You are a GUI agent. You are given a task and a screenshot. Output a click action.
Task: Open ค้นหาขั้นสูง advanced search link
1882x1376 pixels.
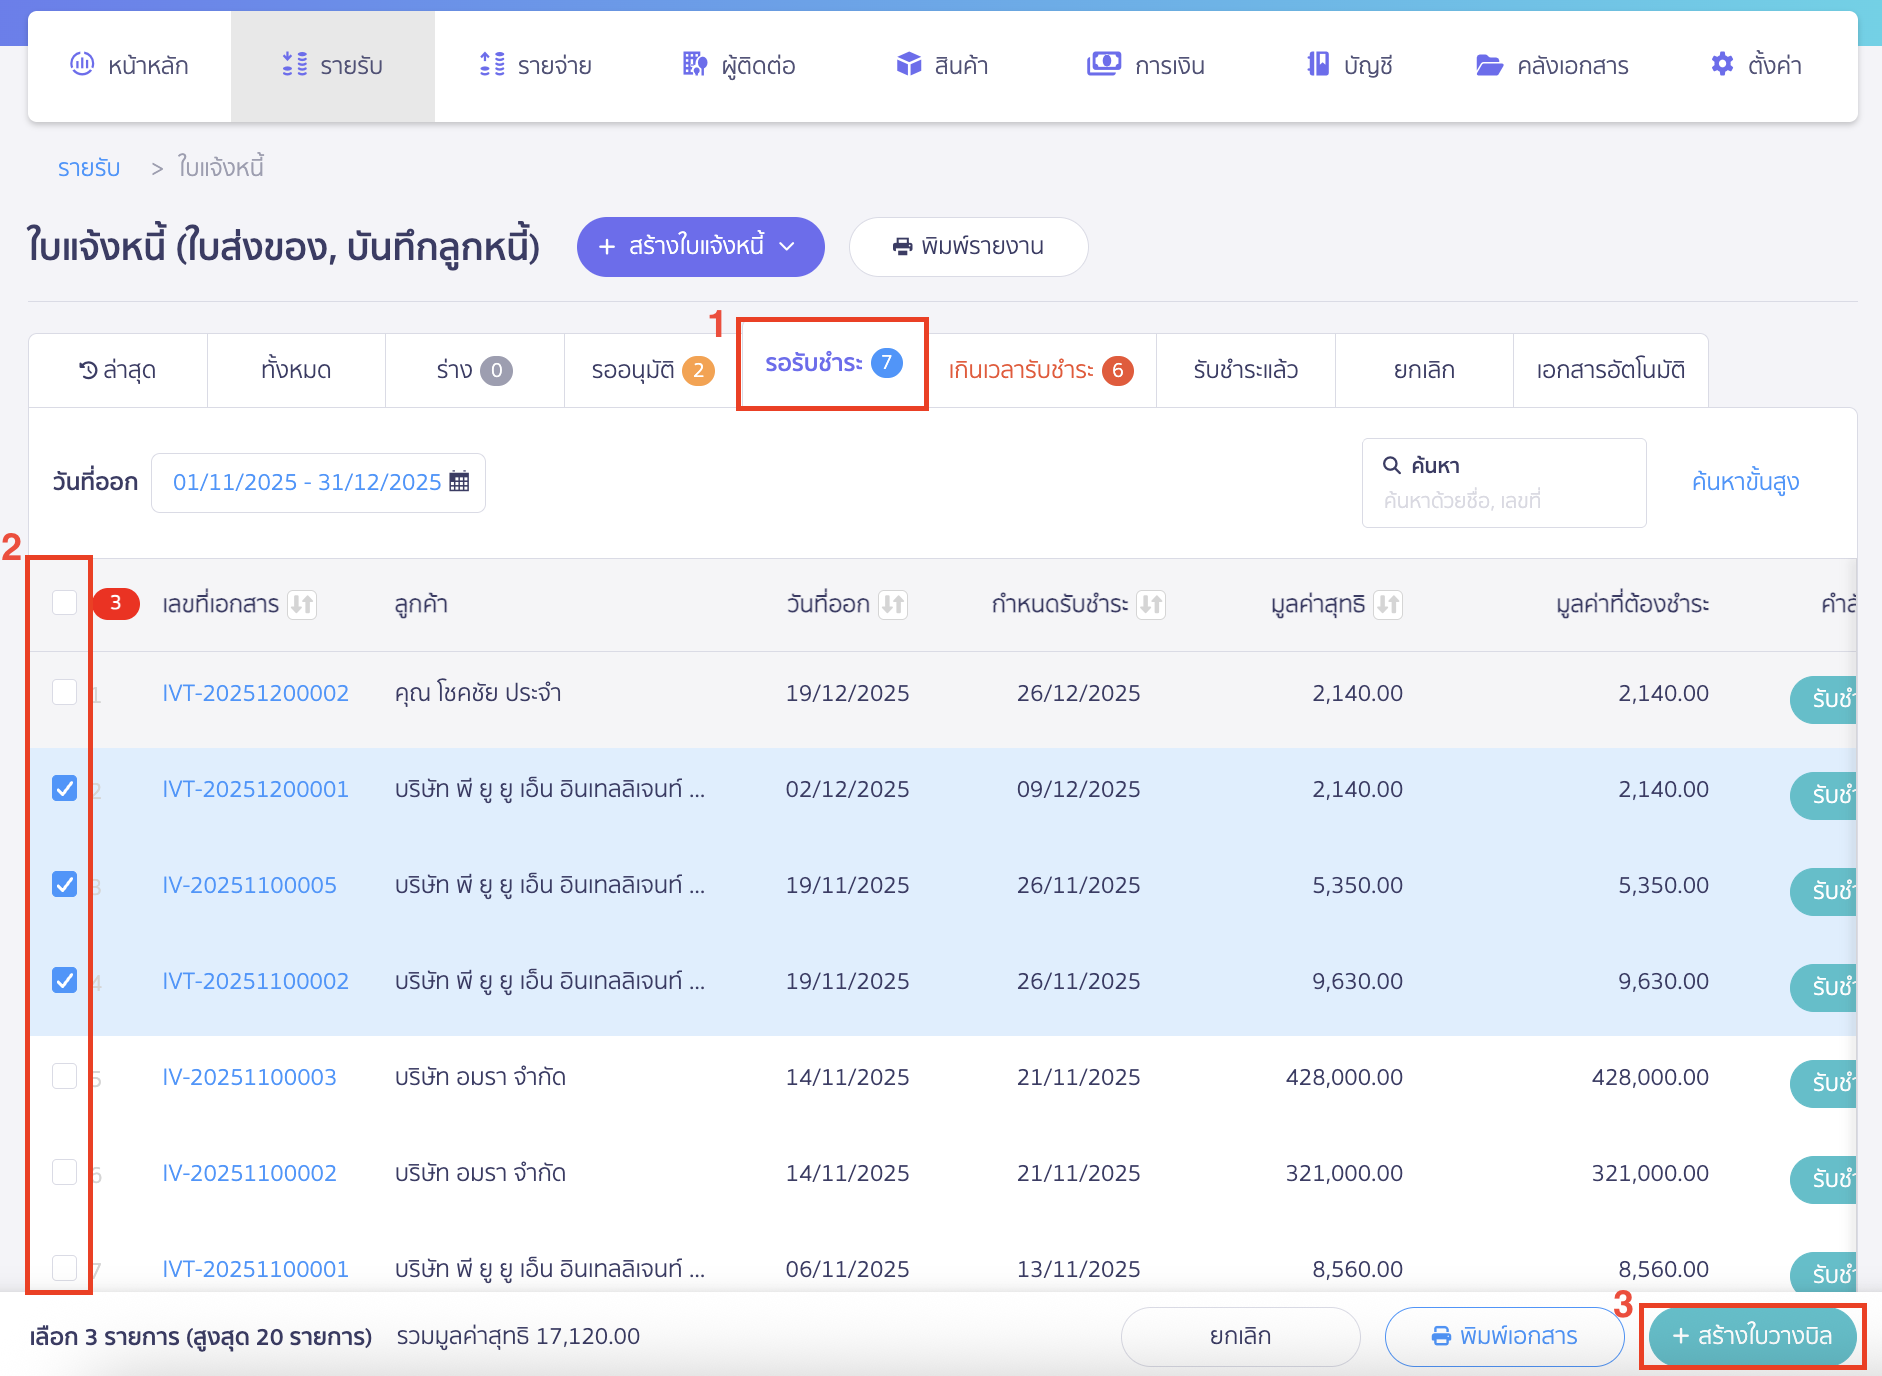pos(1745,481)
